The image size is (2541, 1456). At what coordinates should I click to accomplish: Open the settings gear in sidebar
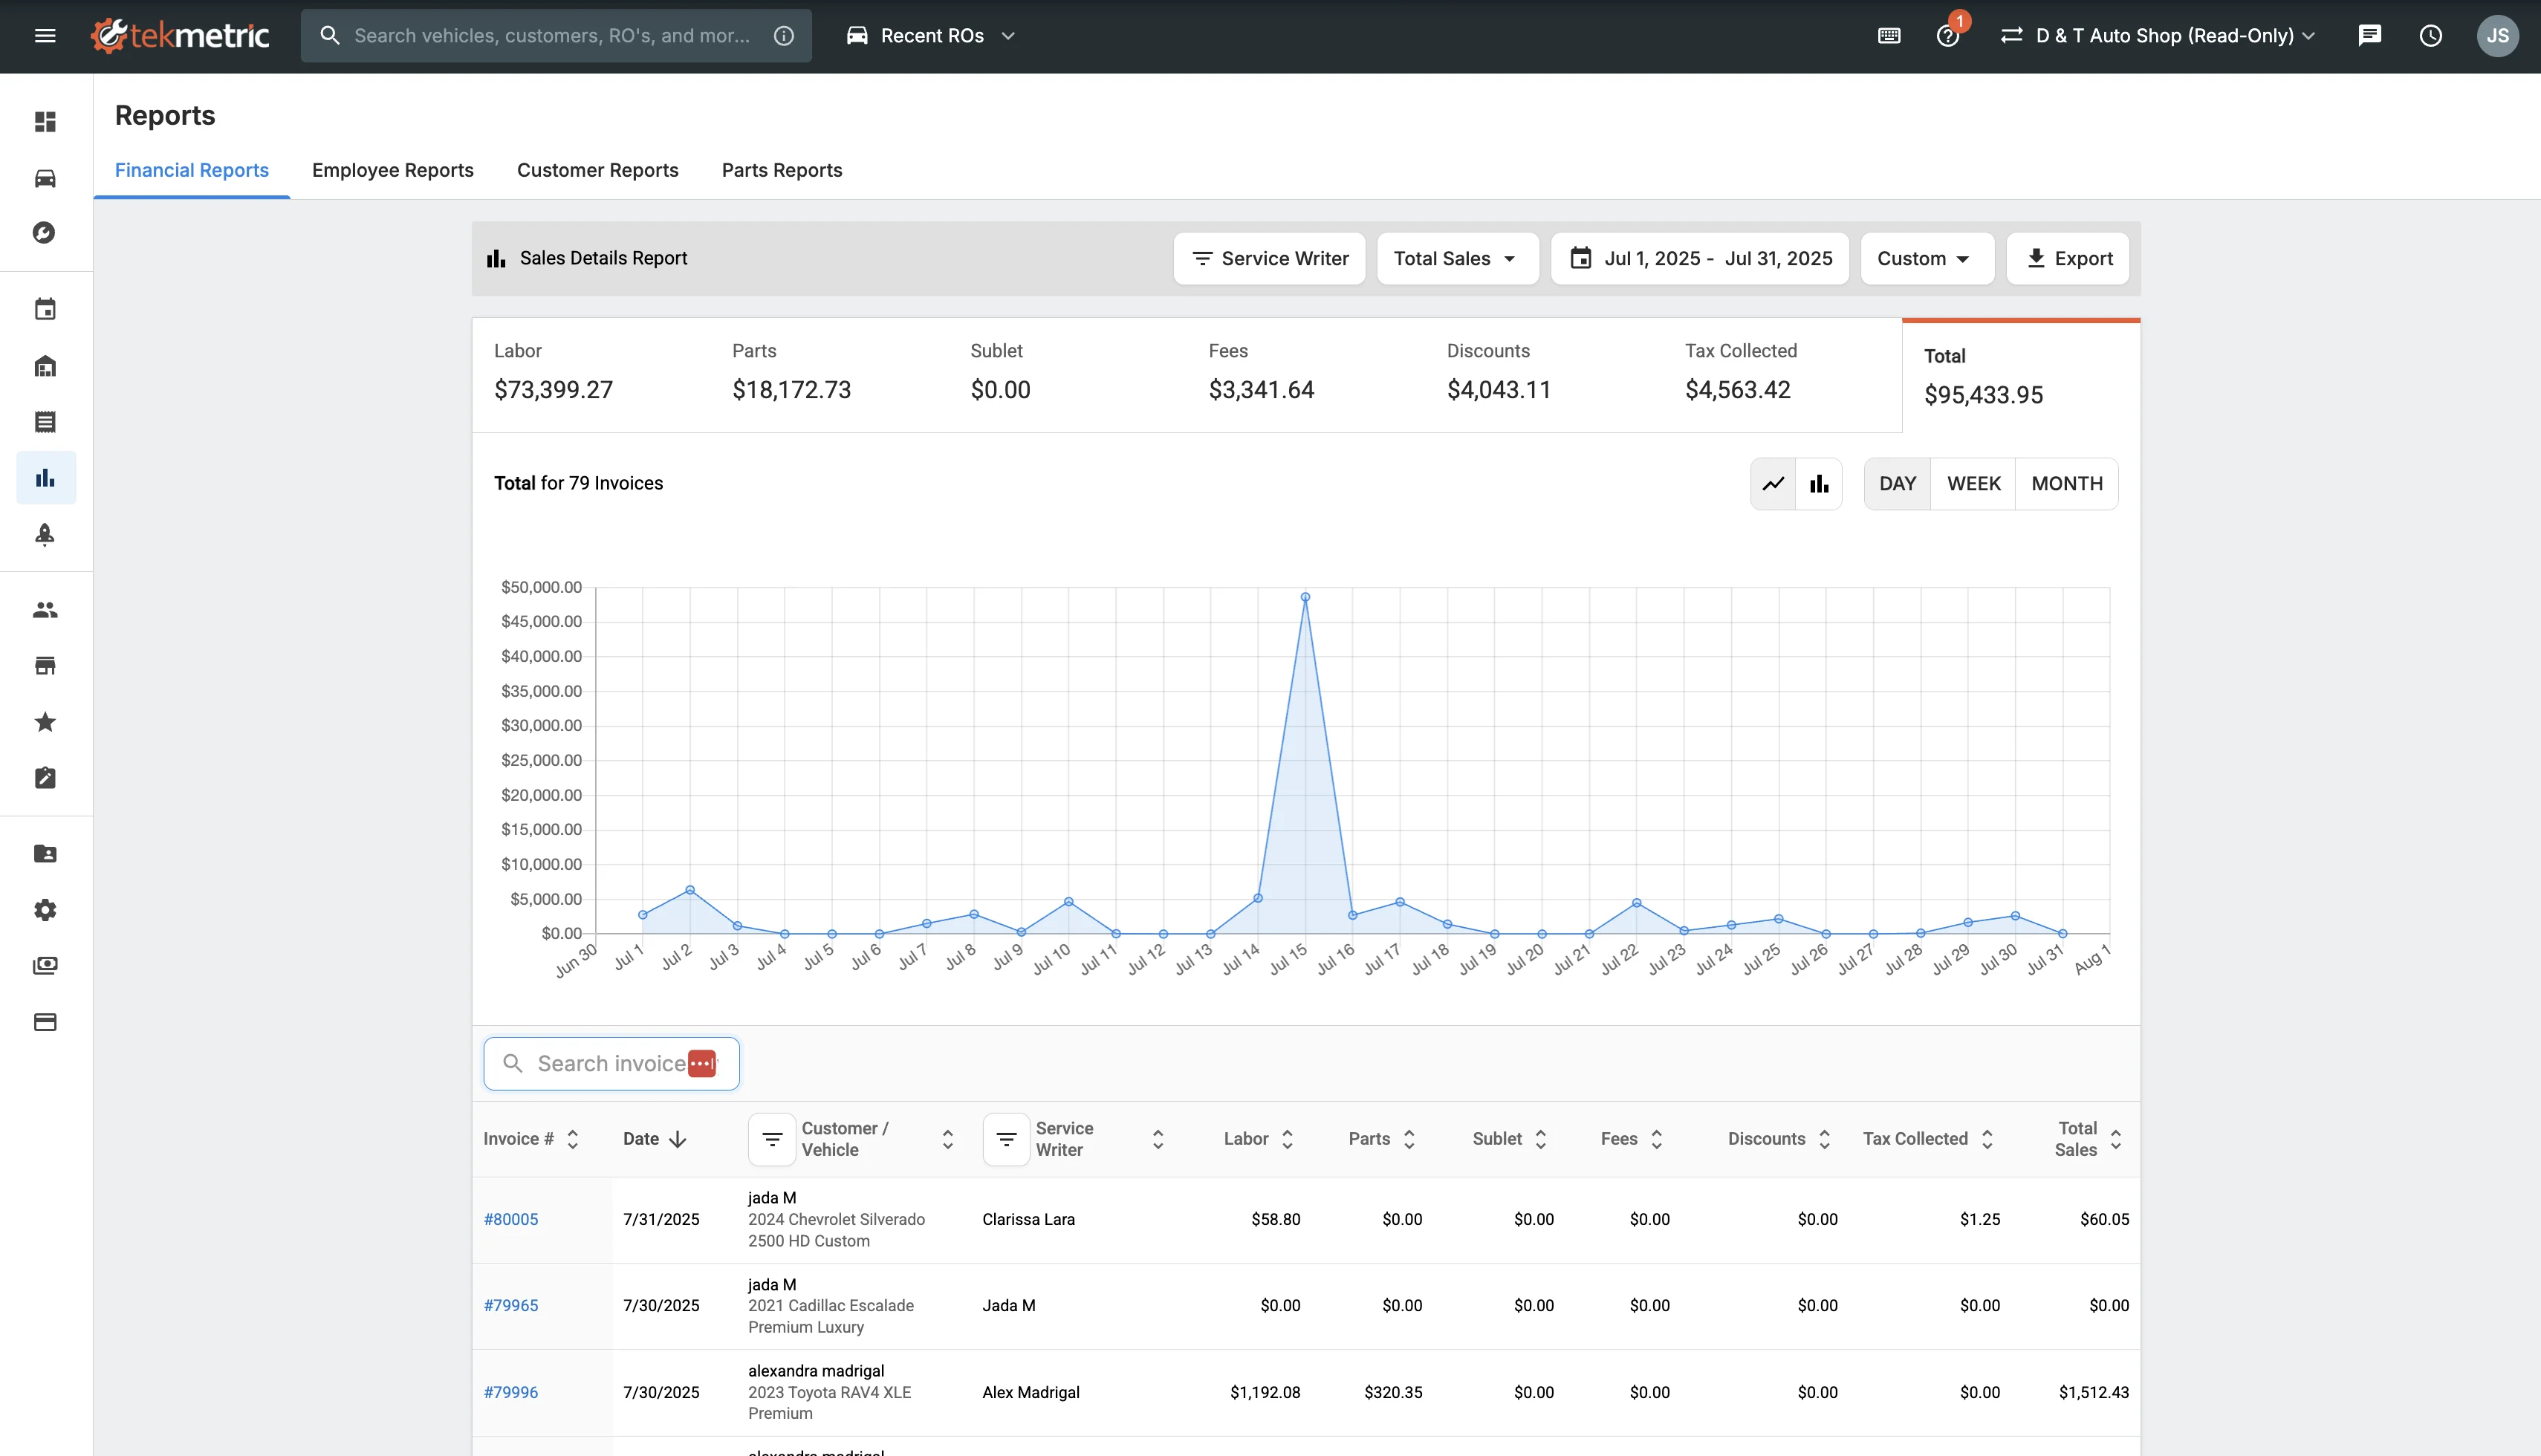click(45, 910)
